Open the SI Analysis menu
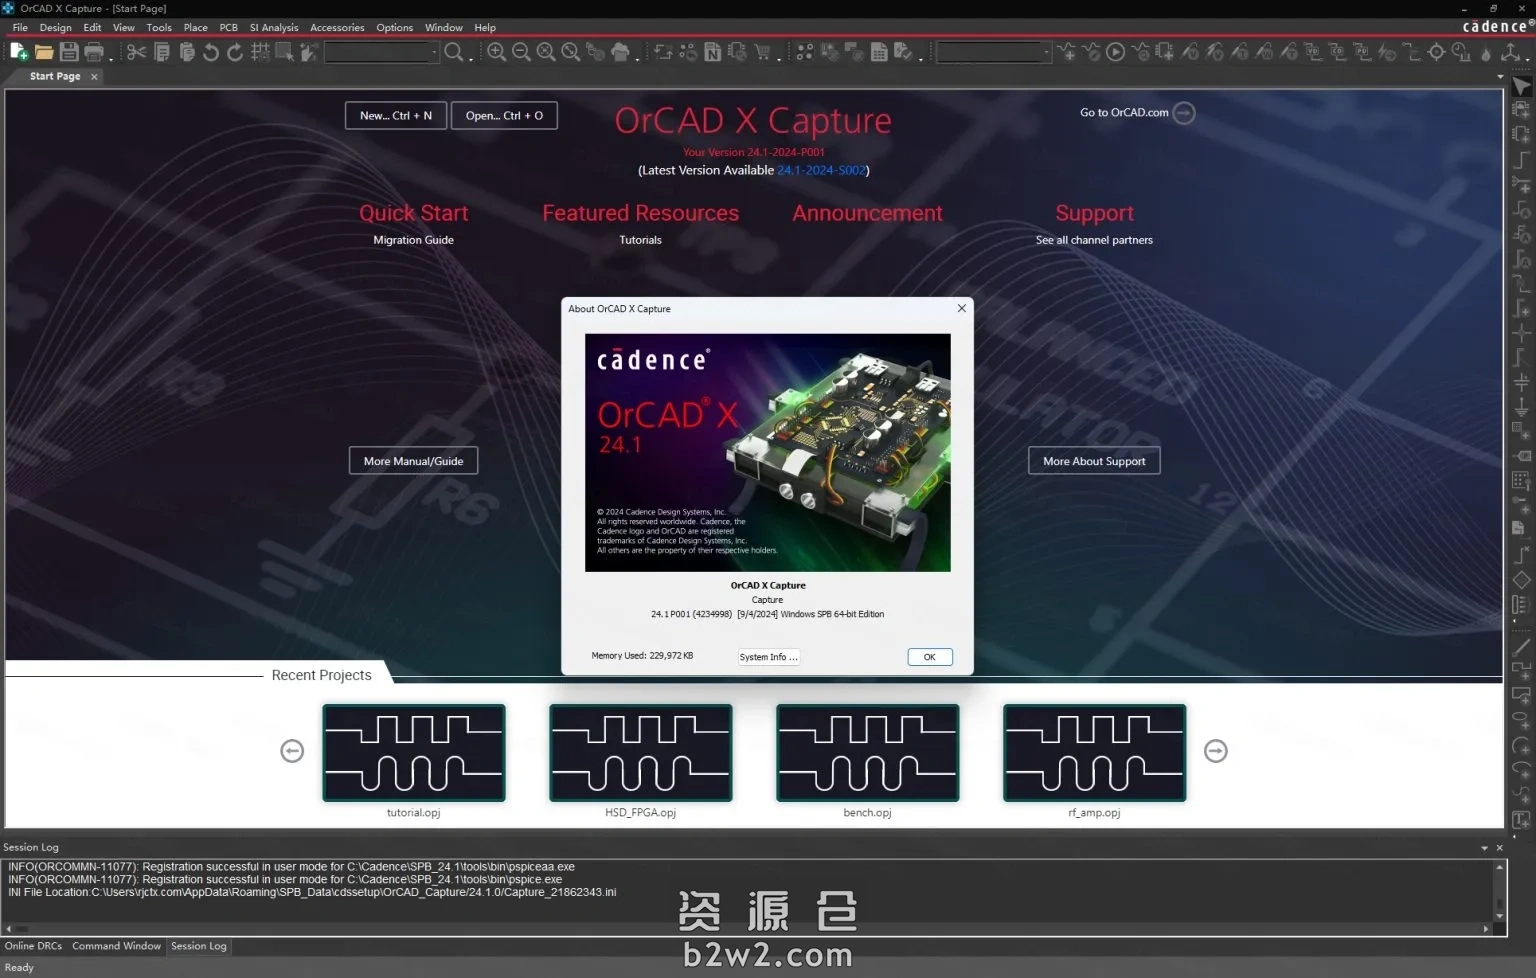1536x978 pixels. click(x=274, y=28)
